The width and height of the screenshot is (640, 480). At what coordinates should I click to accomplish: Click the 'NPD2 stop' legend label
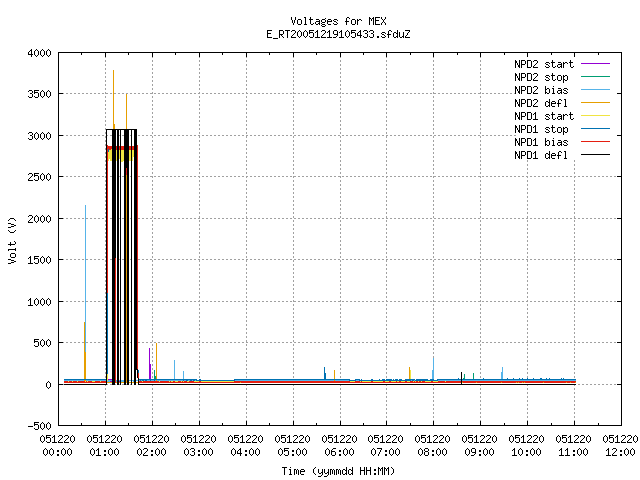[x=541, y=77]
